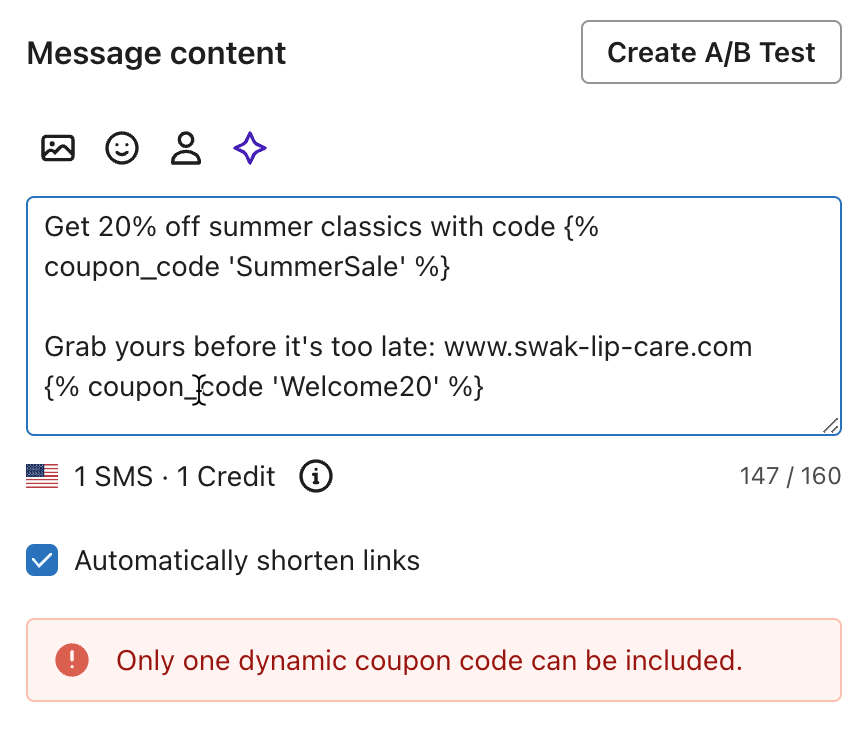Open the emoji picker
The image size is (860, 732).
pyautogui.click(x=122, y=149)
